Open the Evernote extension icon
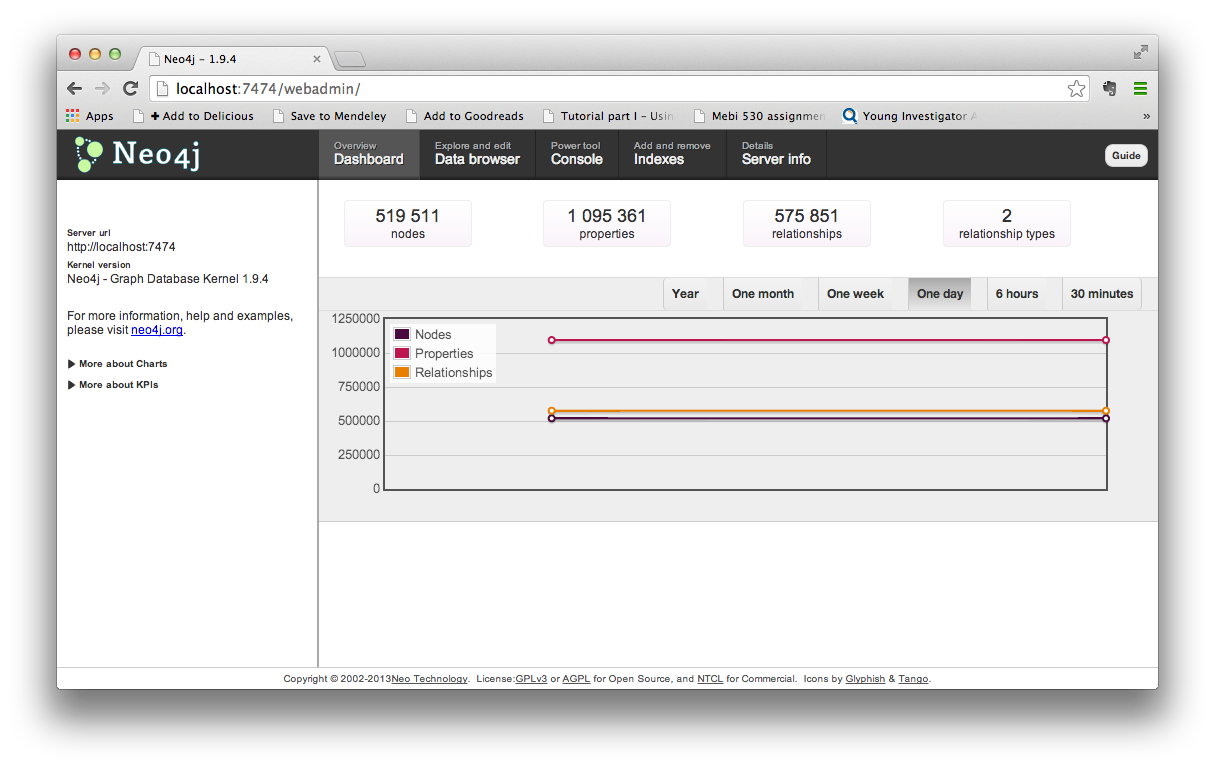The image size is (1215, 768). [1109, 89]
